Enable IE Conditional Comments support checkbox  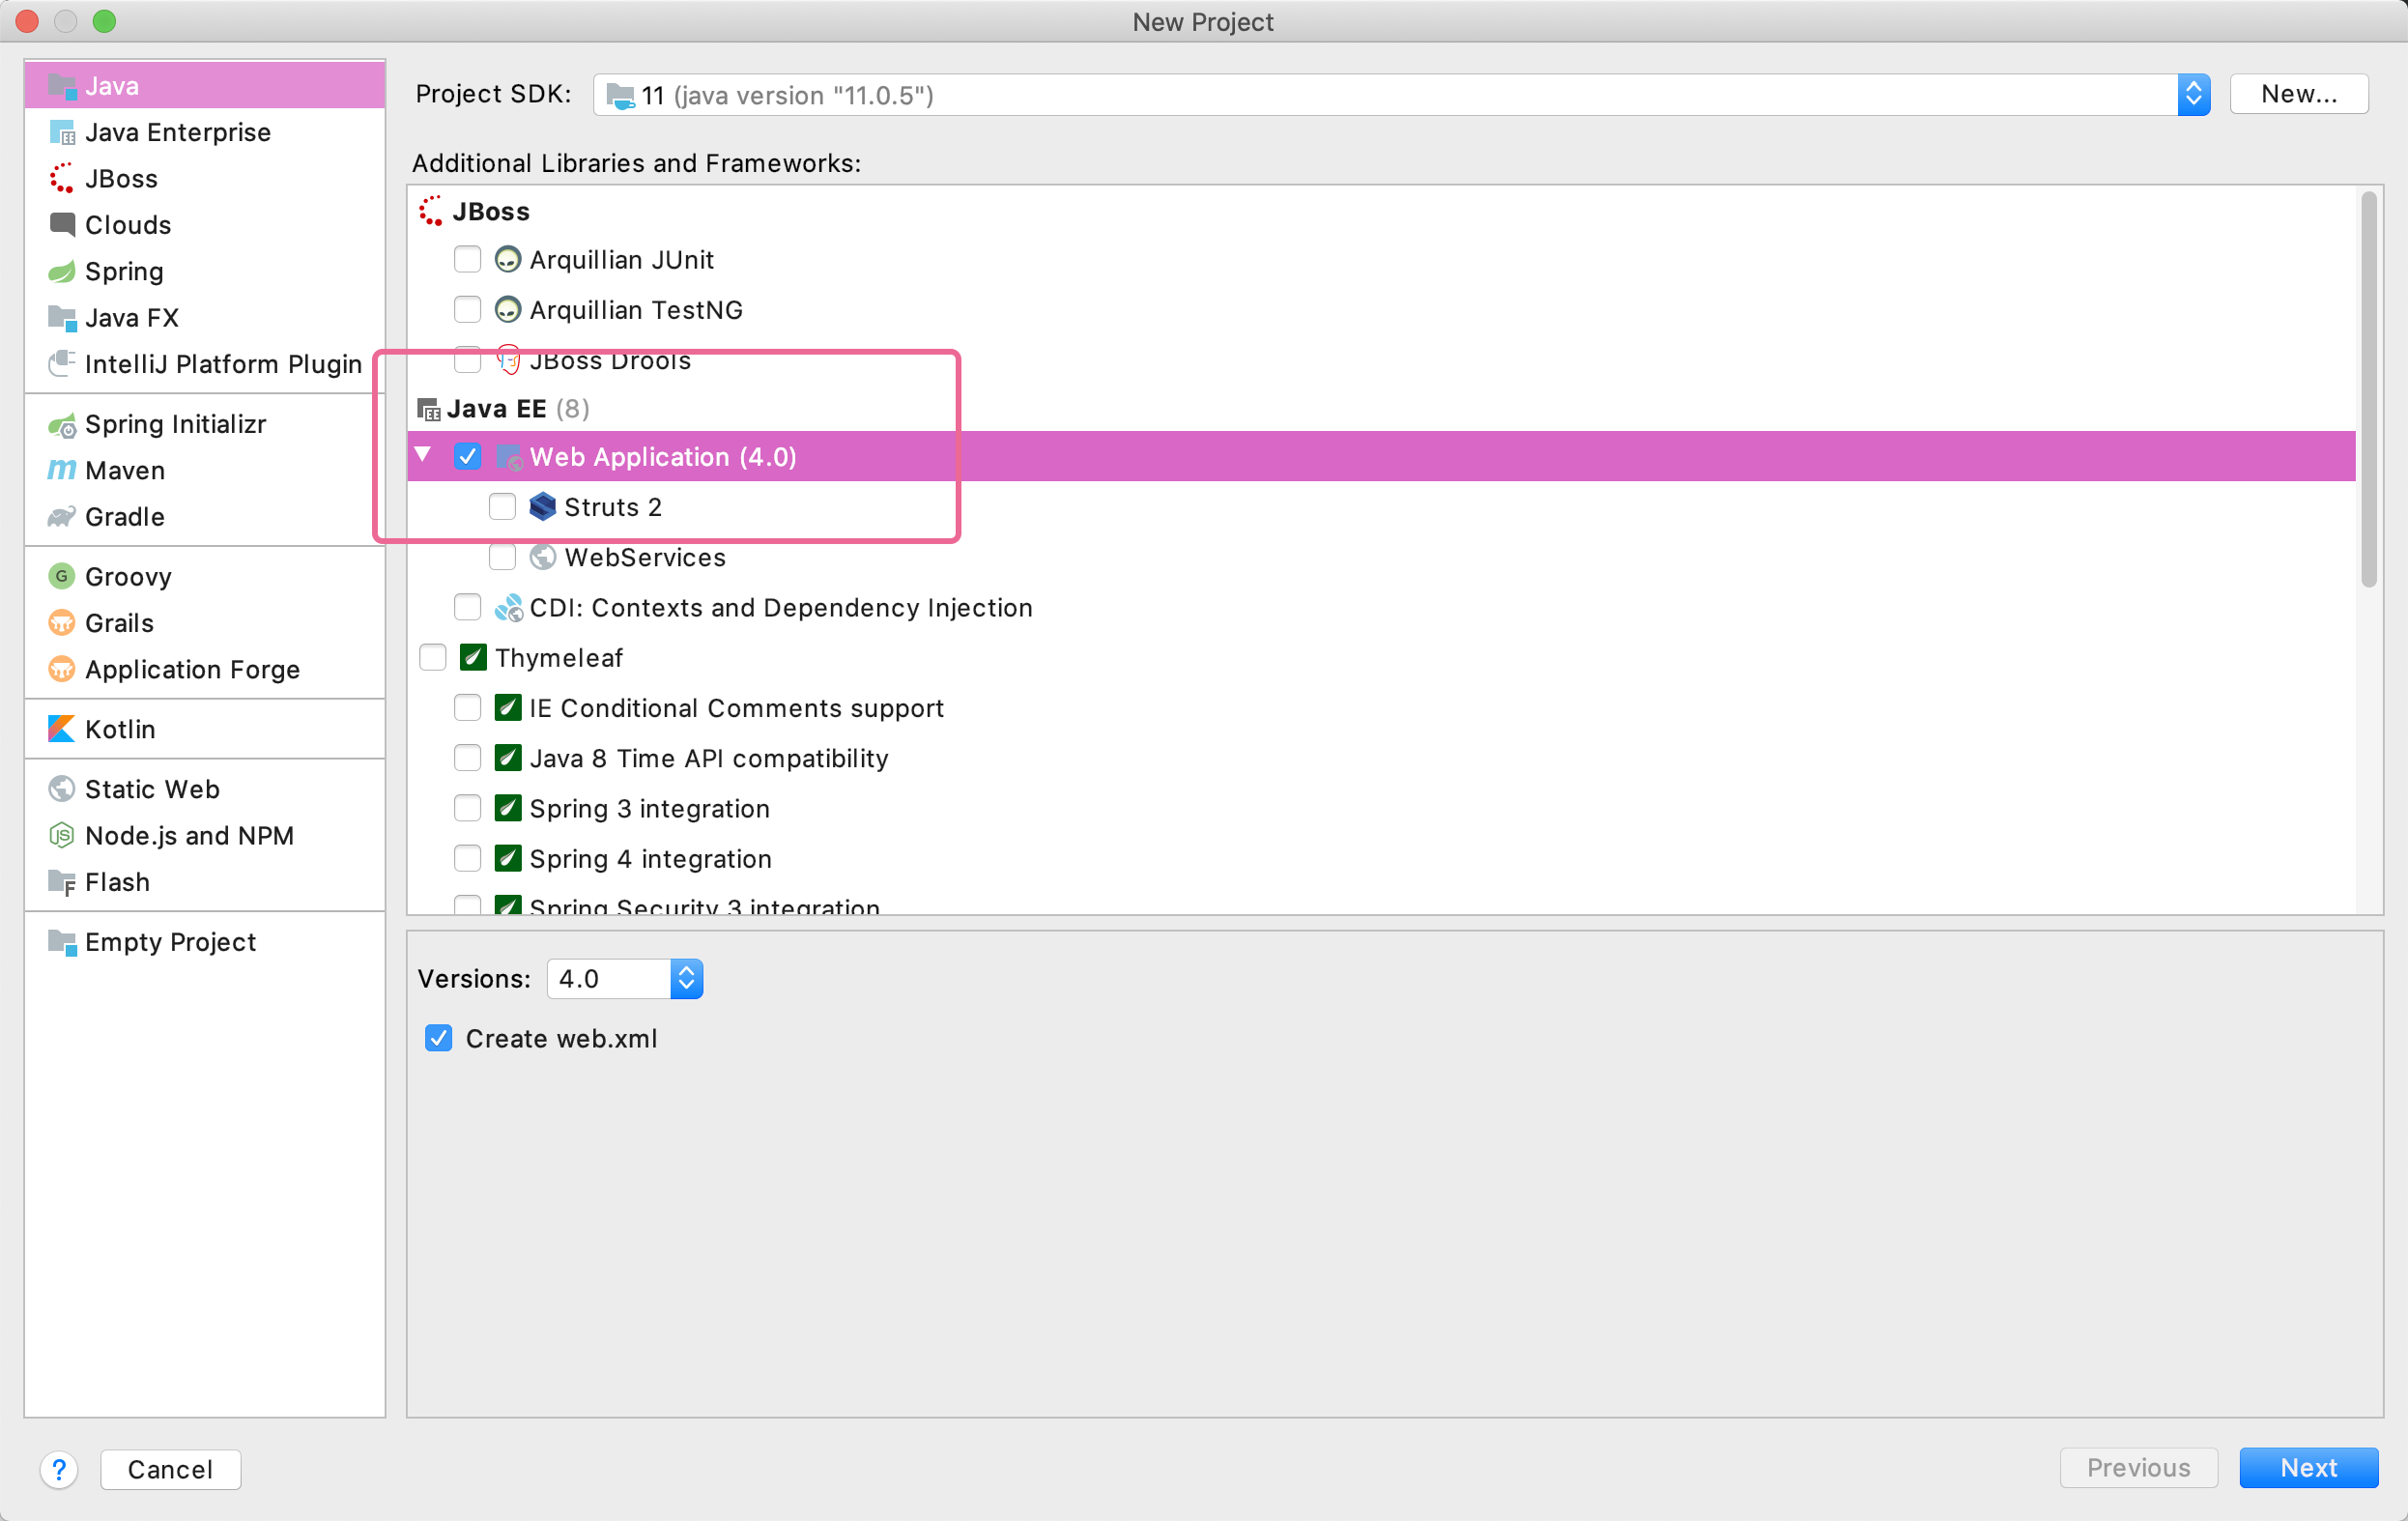[x=467, y=708]
